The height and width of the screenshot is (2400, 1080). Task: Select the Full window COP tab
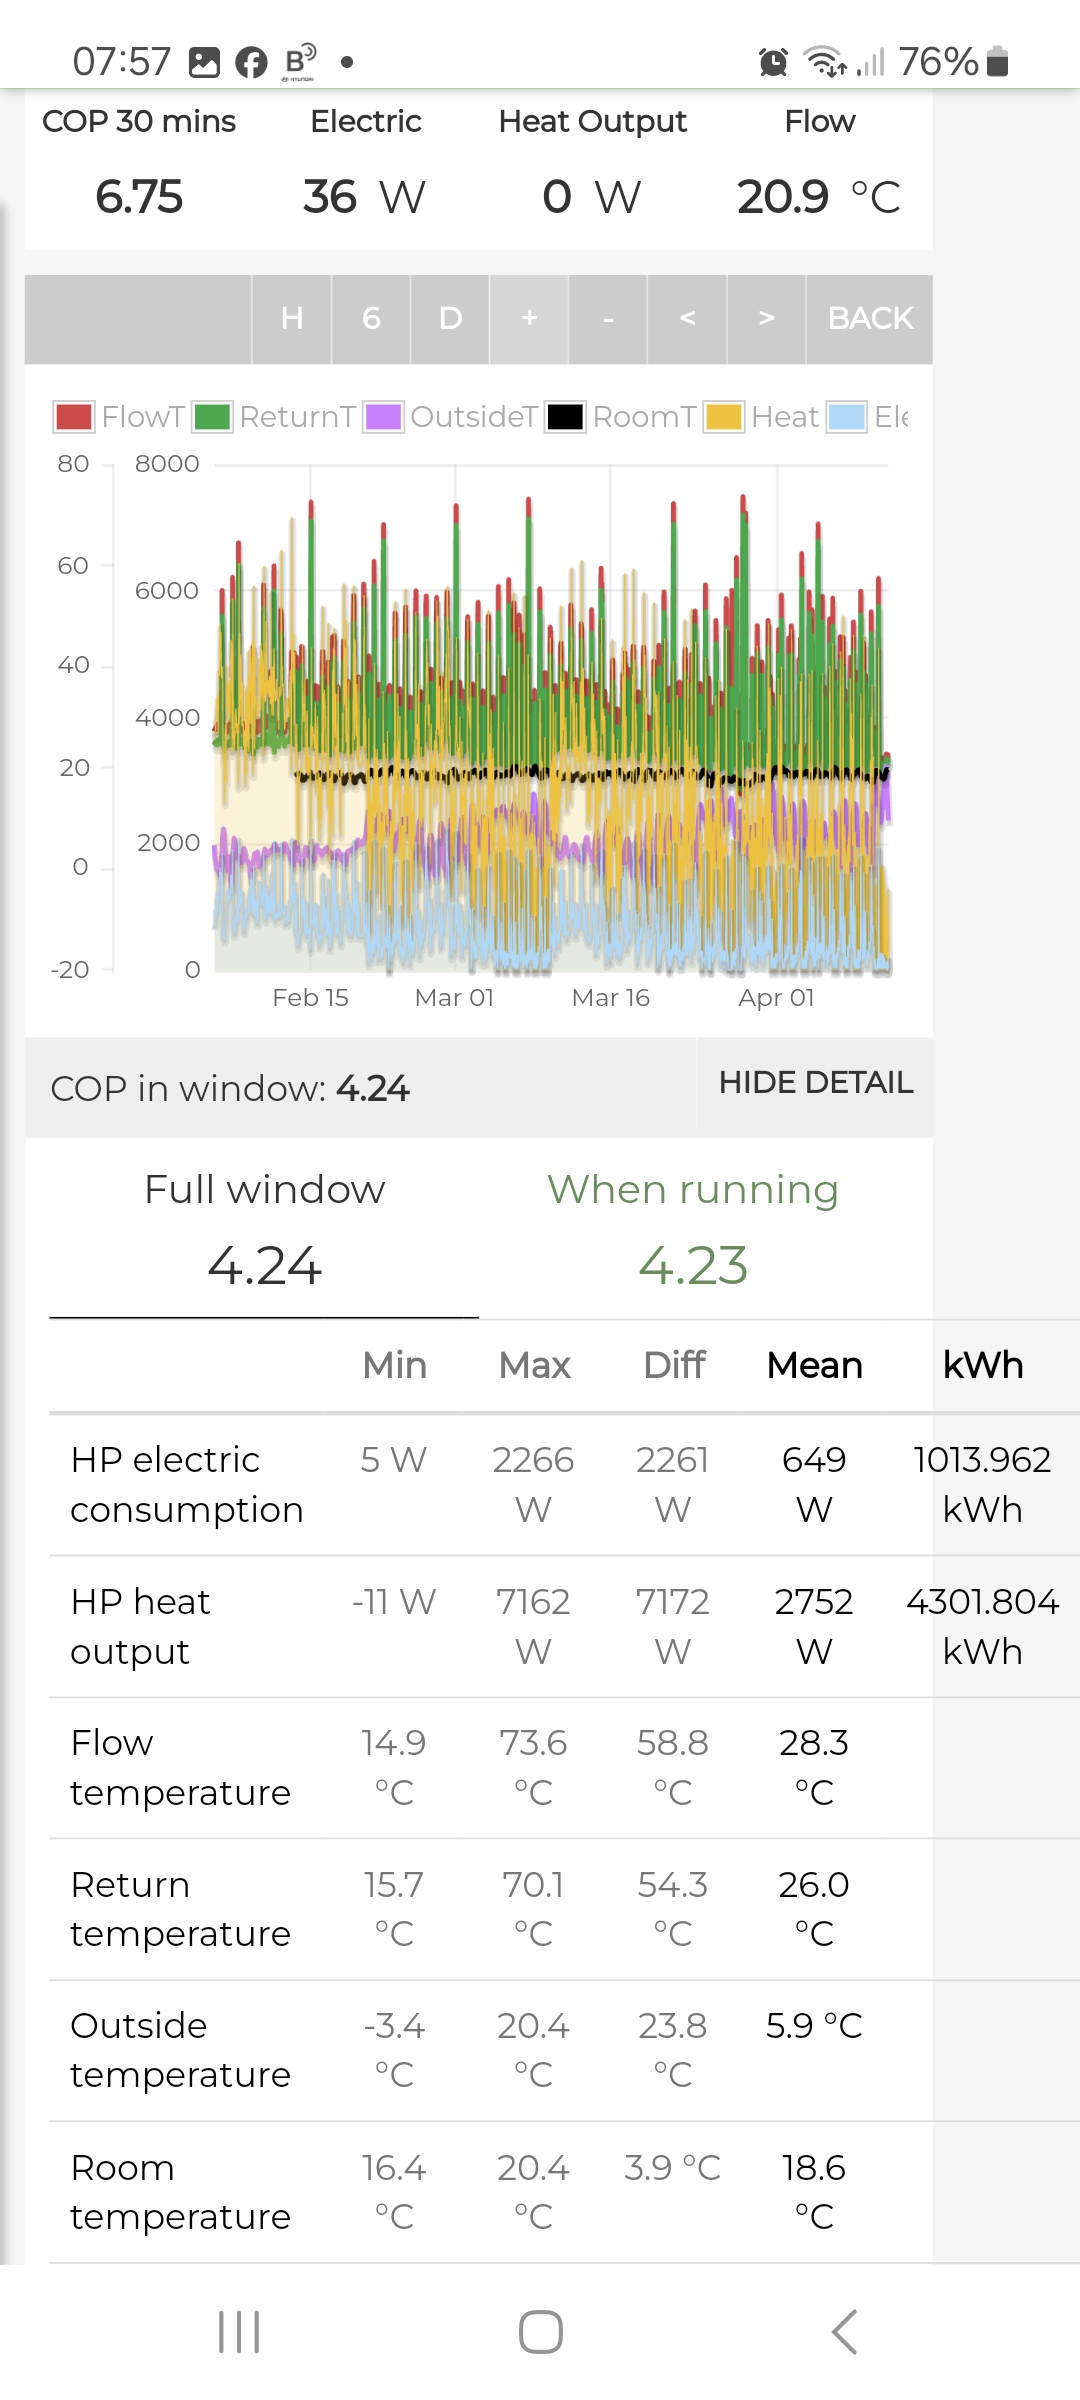[x=264, y=1229]
